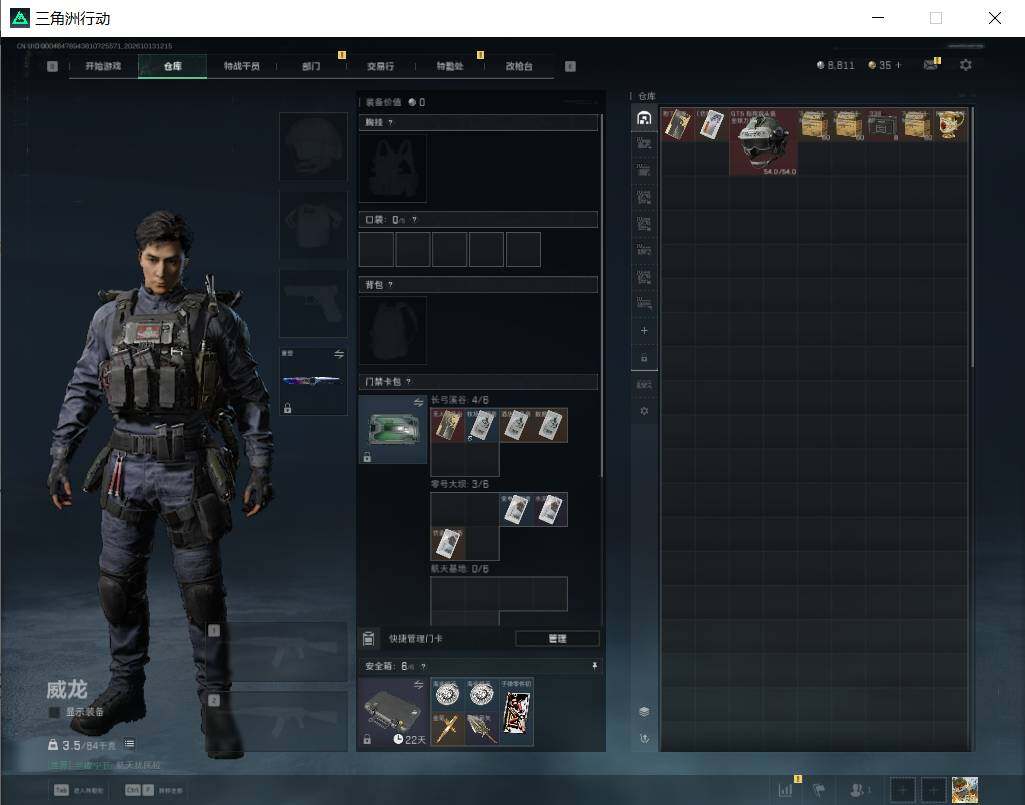Click the 门禁卡包 help question mark
Viewport: 1025px width, 805px height.
(x=409, y=381)
